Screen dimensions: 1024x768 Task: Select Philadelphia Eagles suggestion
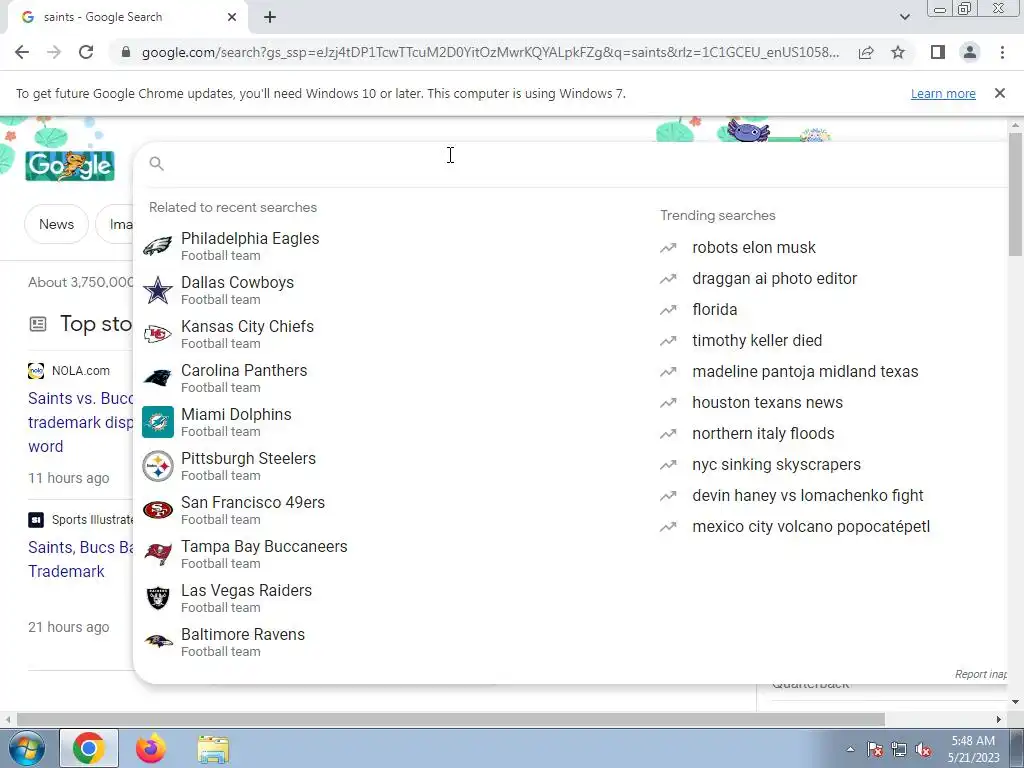(392, 246)
